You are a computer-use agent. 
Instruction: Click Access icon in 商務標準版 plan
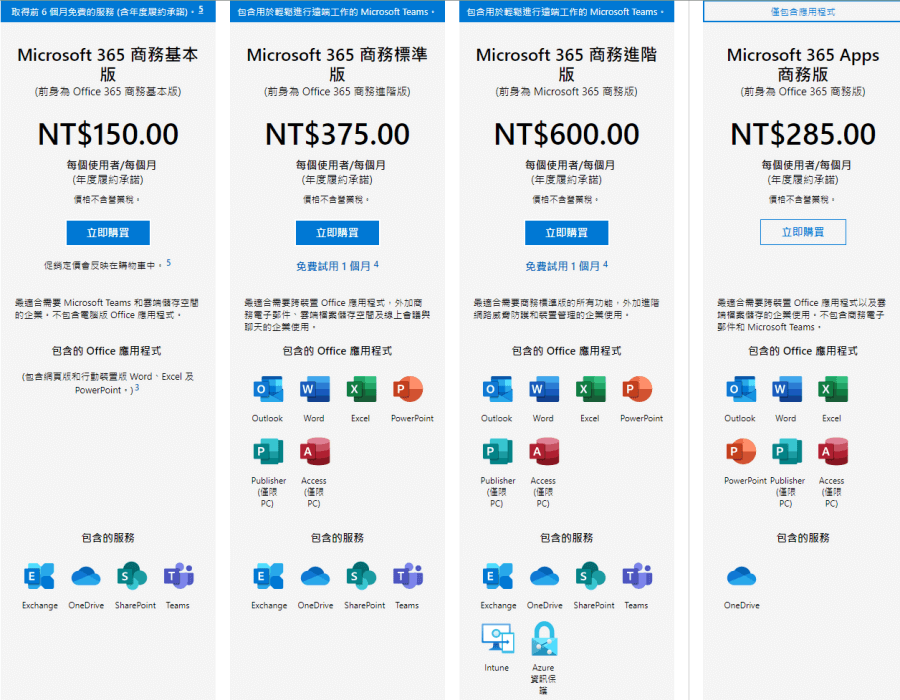(315, 452)
